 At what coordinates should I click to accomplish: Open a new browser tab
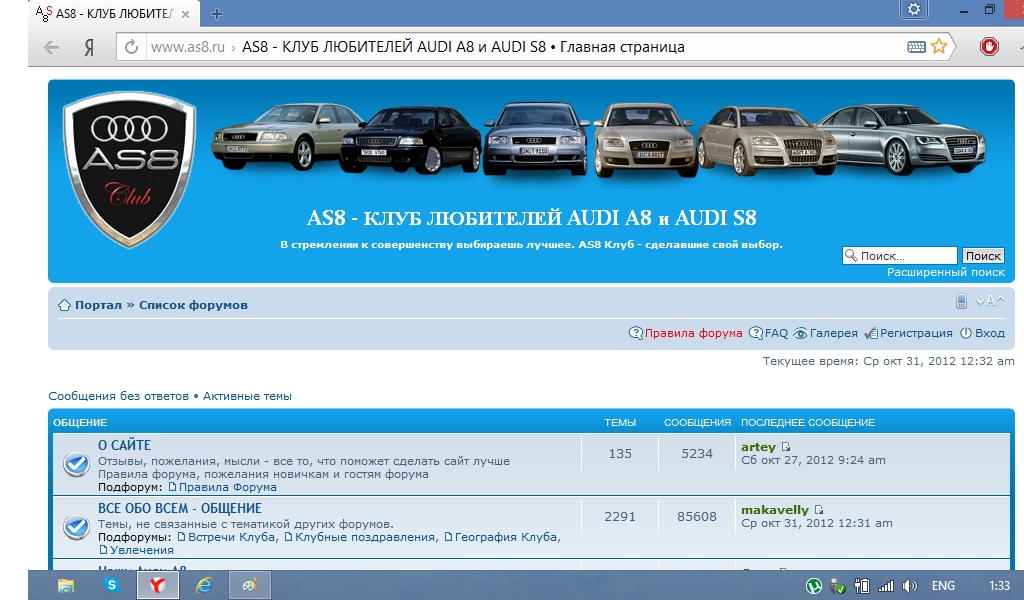(217, 13)
